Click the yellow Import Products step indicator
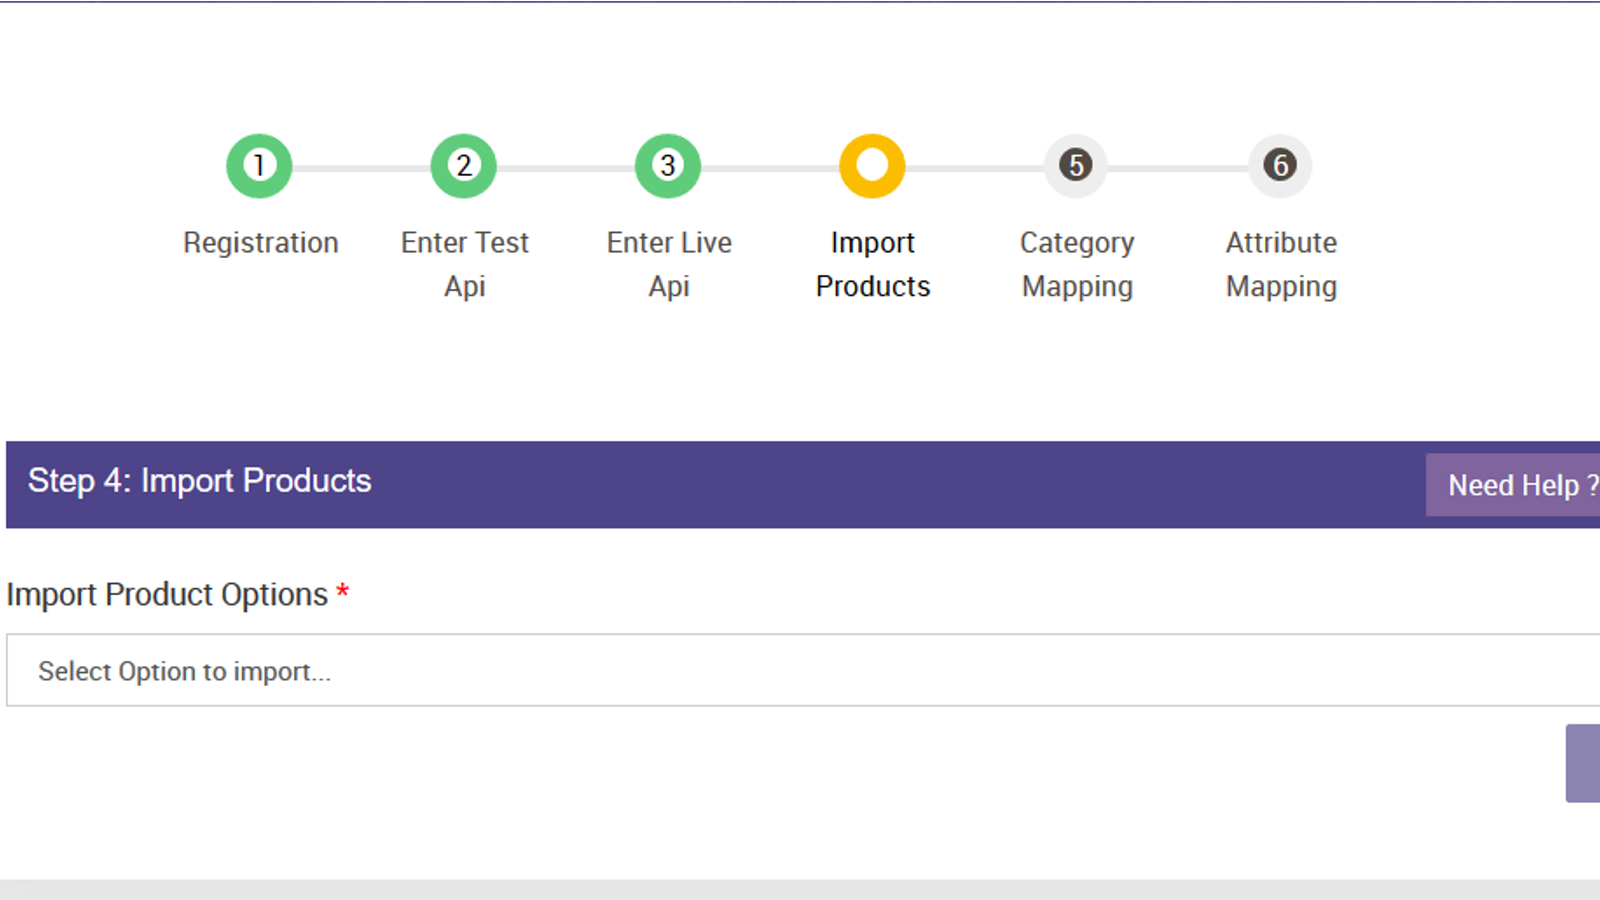1600x900 pixels. [x=872, y=165]
